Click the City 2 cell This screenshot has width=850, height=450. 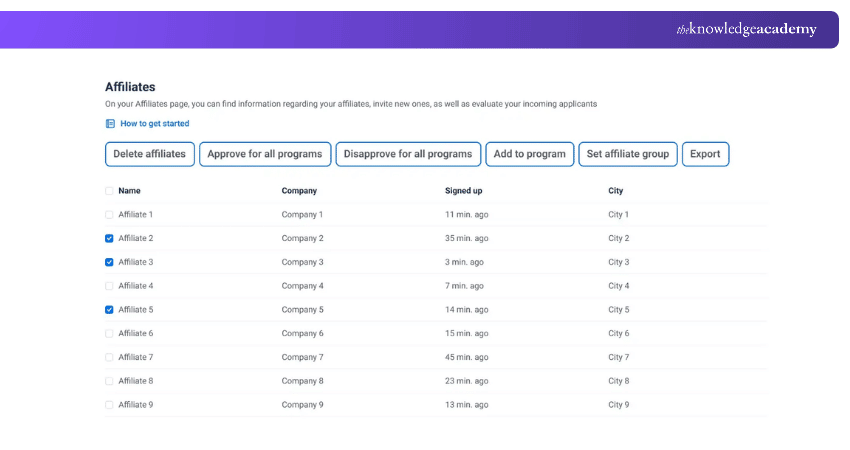coord(619,238)
